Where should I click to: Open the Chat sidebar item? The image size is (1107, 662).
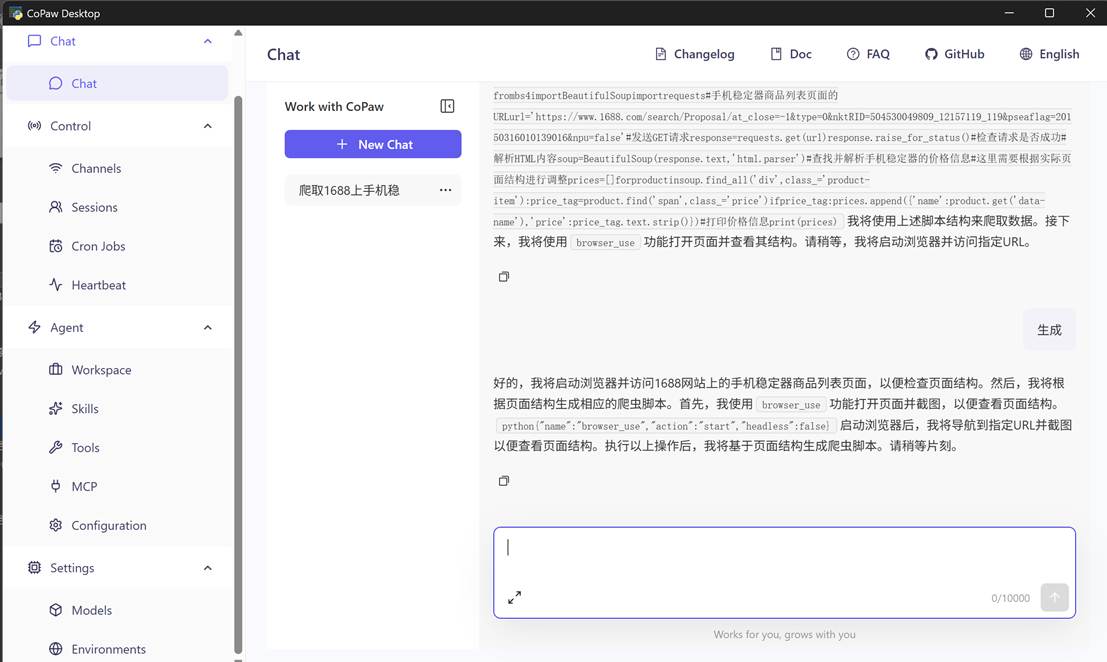click(117, 83)
